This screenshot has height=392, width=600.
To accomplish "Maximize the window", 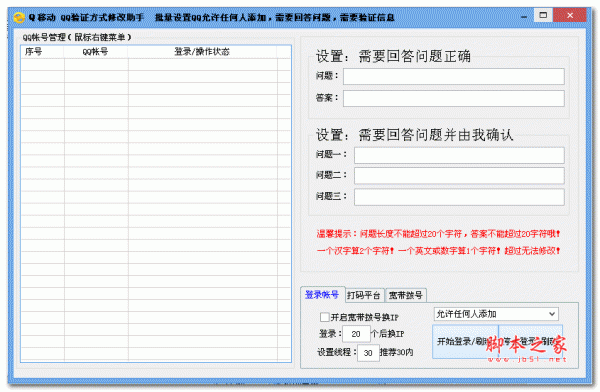I will pyautogui.click(x=543, y=15).
